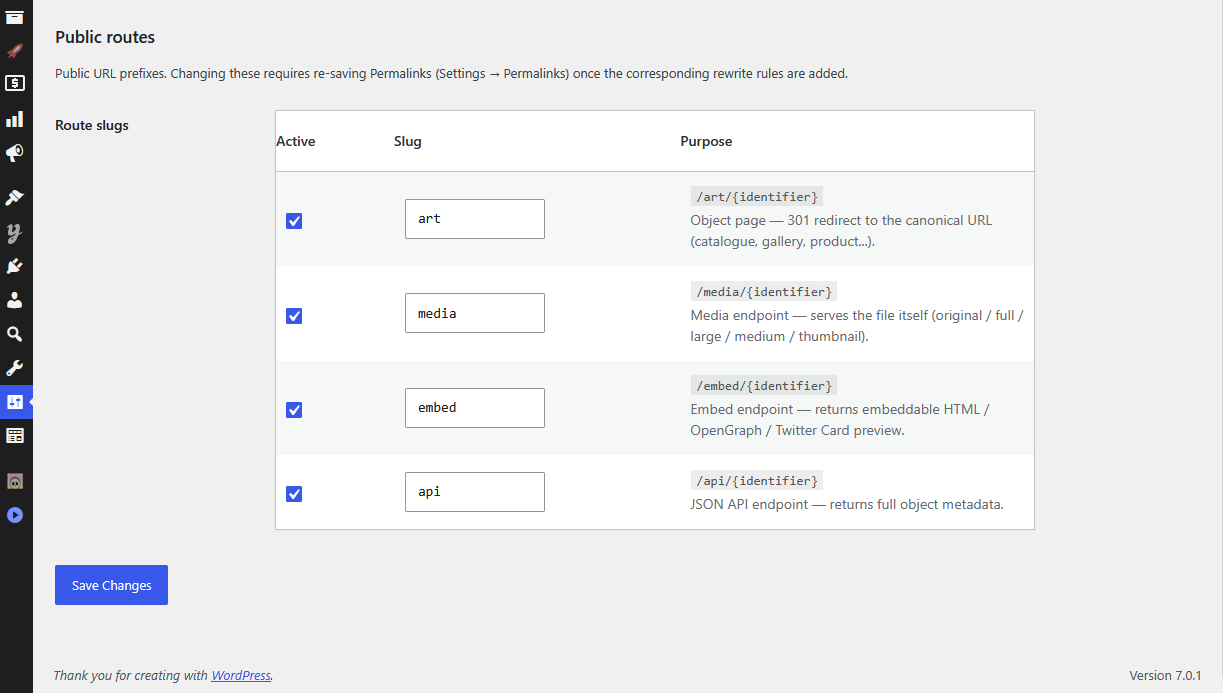Uncheck the Active checkbox for media

[294, 316]
